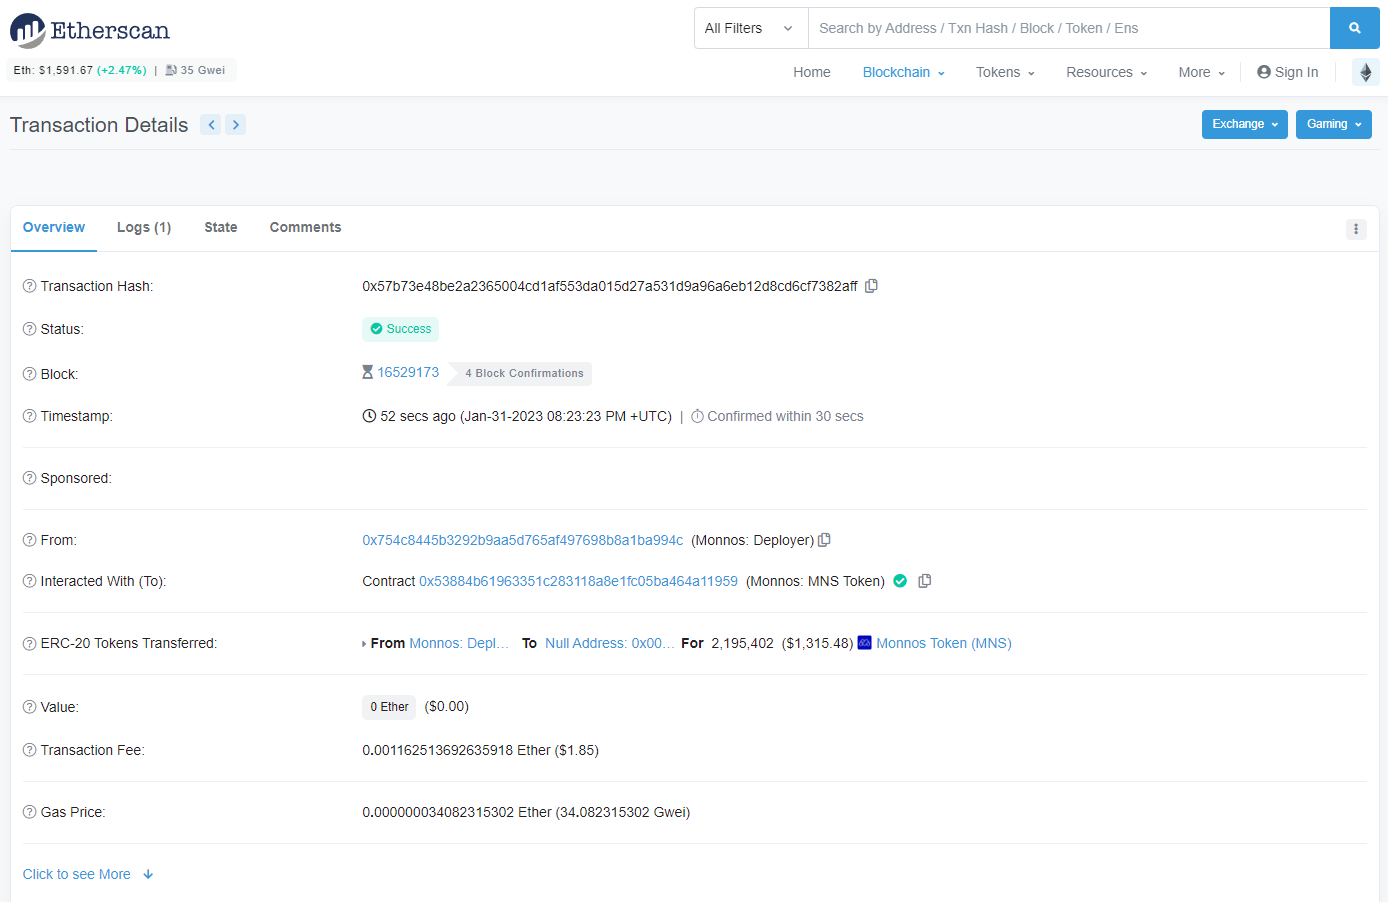Click the gas pump Gwei indicator
This screenshot has height=902, width=1388.
click(x=196, y=70)
